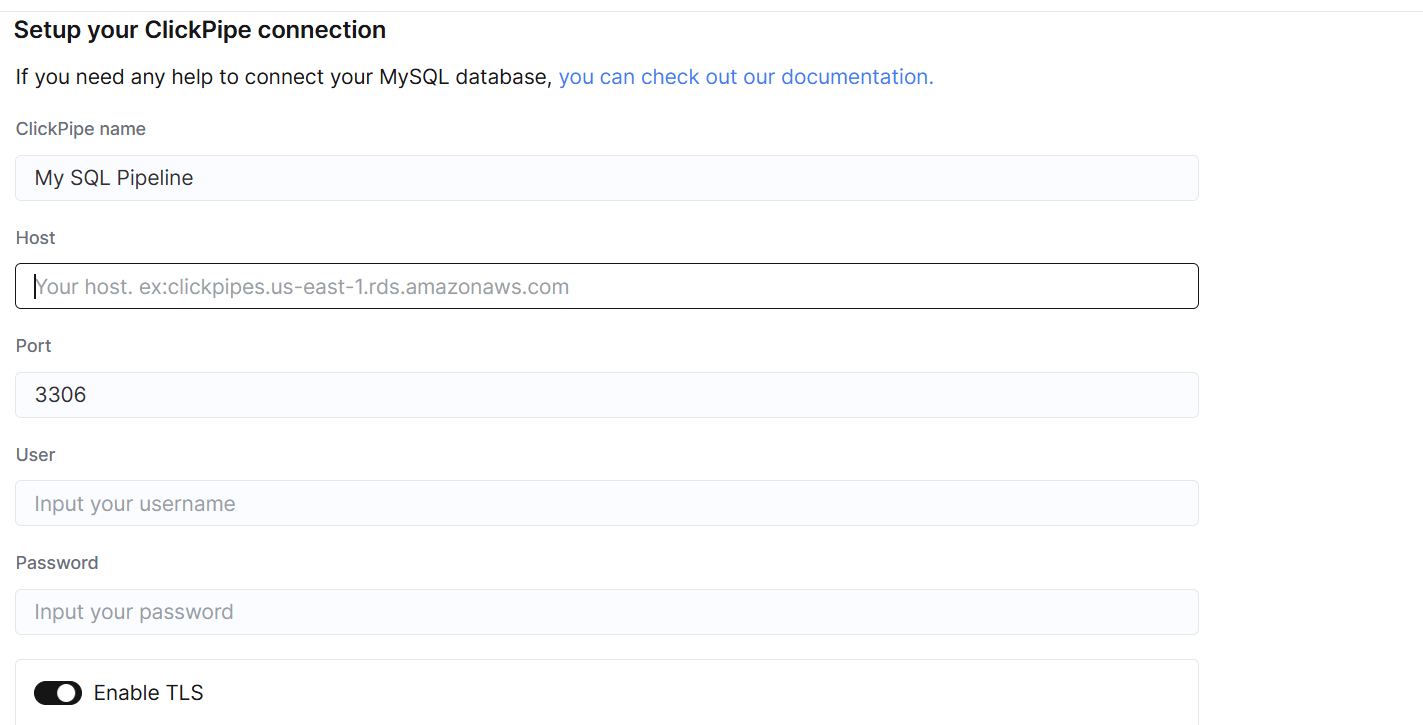1423x725 pixels.
Task: Edit the ClickPipe name field
Action: pyautogui.click(x=607, y=178)
